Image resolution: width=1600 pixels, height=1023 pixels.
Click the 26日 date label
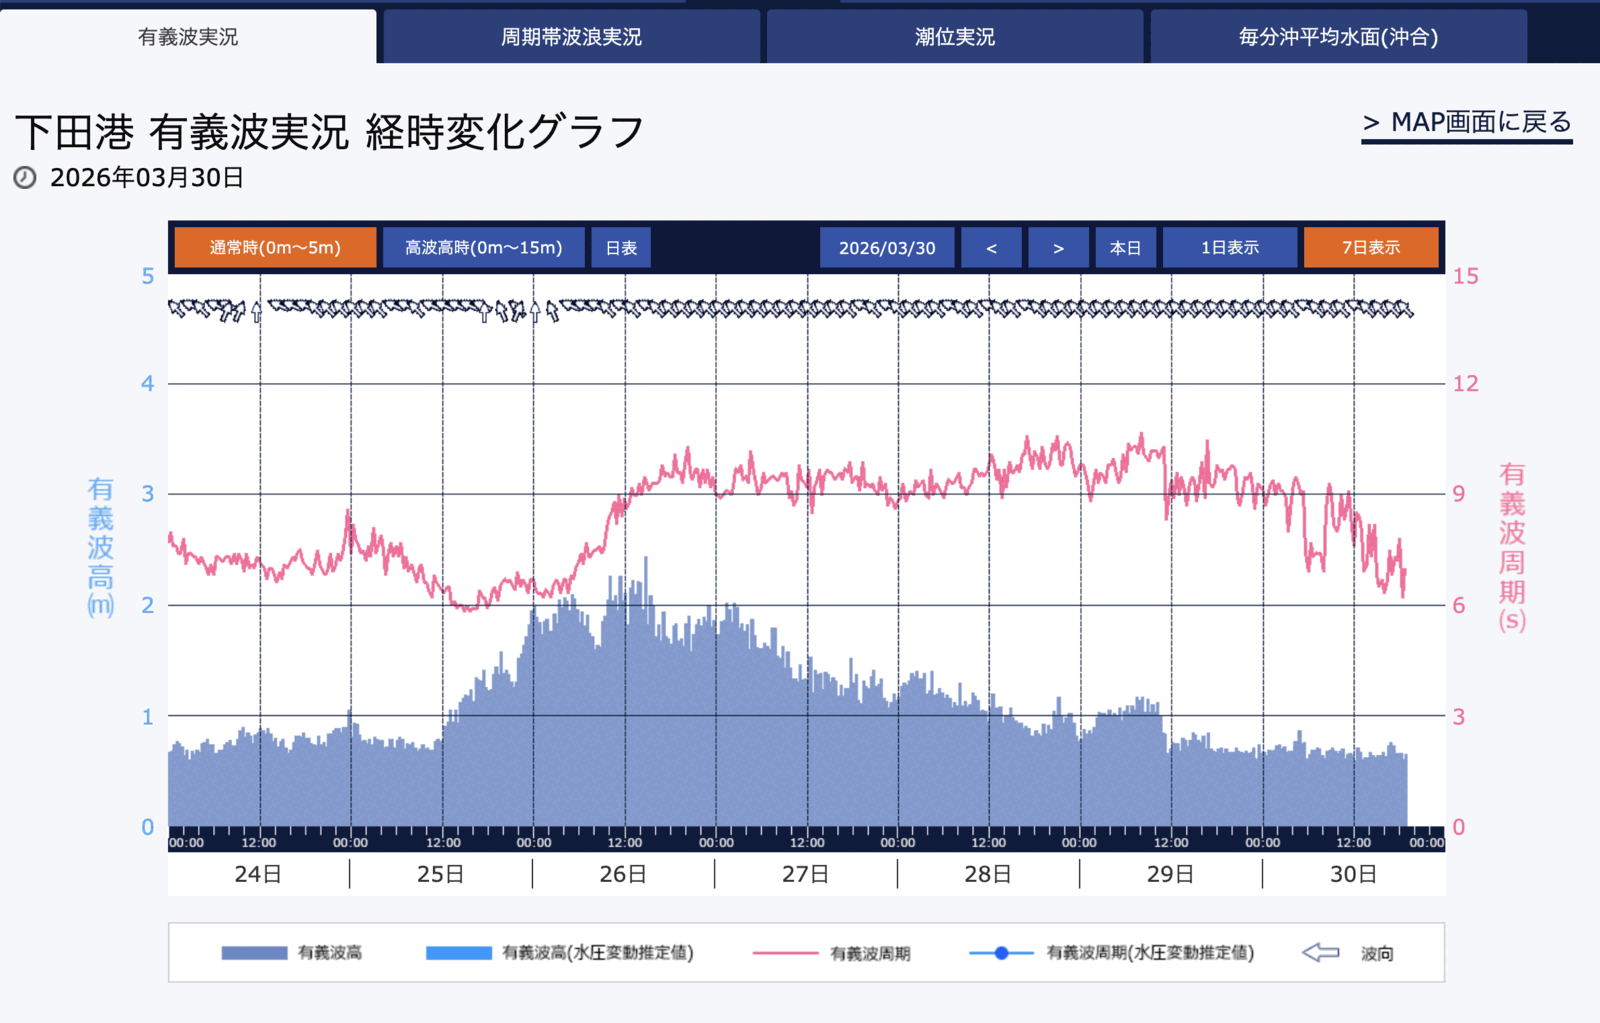coord(623,874)
